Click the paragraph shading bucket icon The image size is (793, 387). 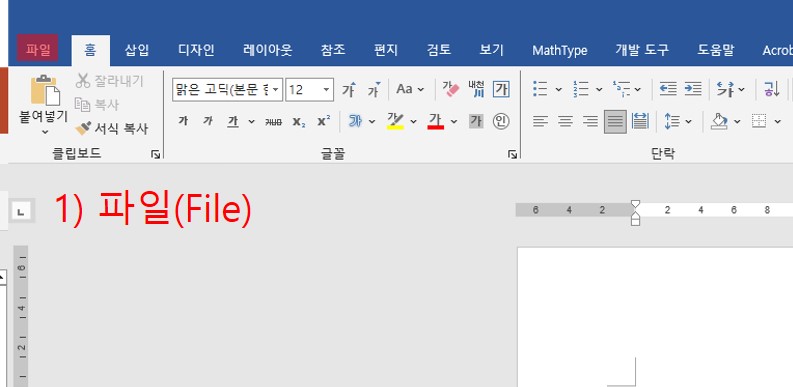tap(718, 121)
